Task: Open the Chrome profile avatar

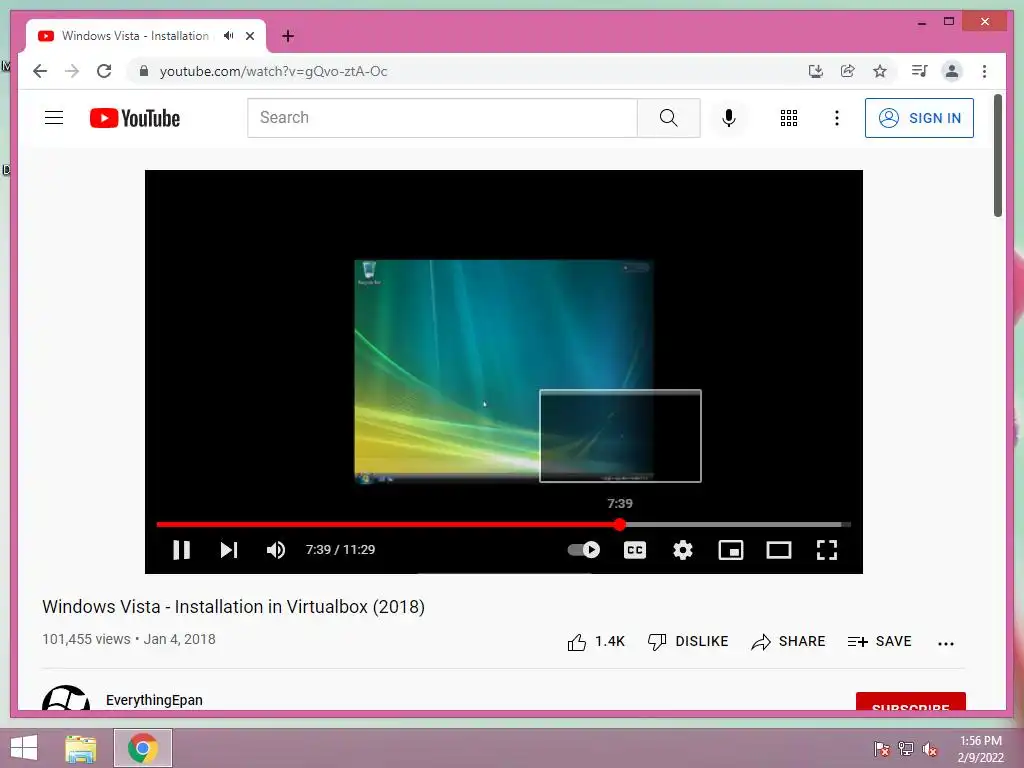Action: click(952, 71)
